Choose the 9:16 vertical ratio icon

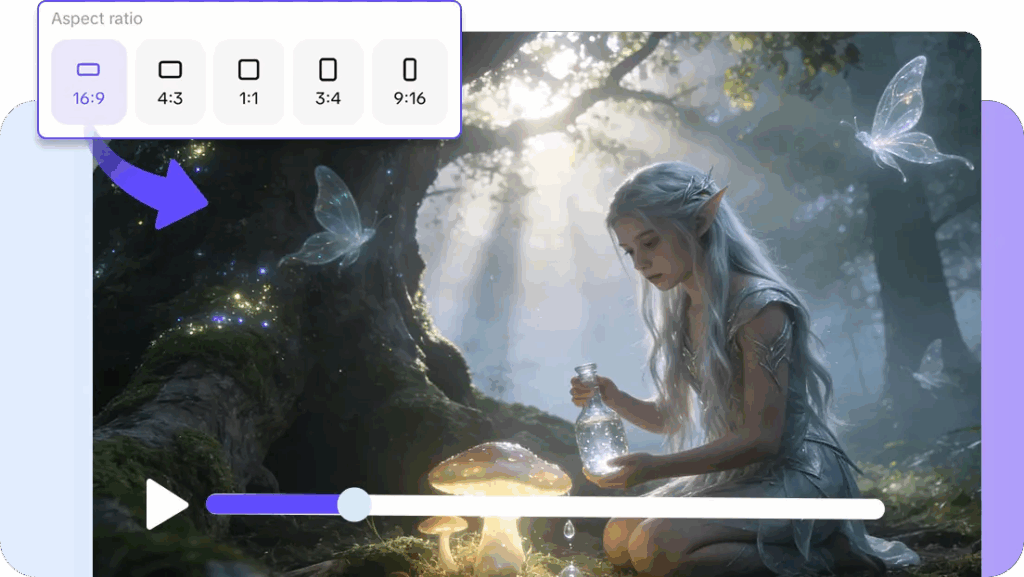[409, 69]
